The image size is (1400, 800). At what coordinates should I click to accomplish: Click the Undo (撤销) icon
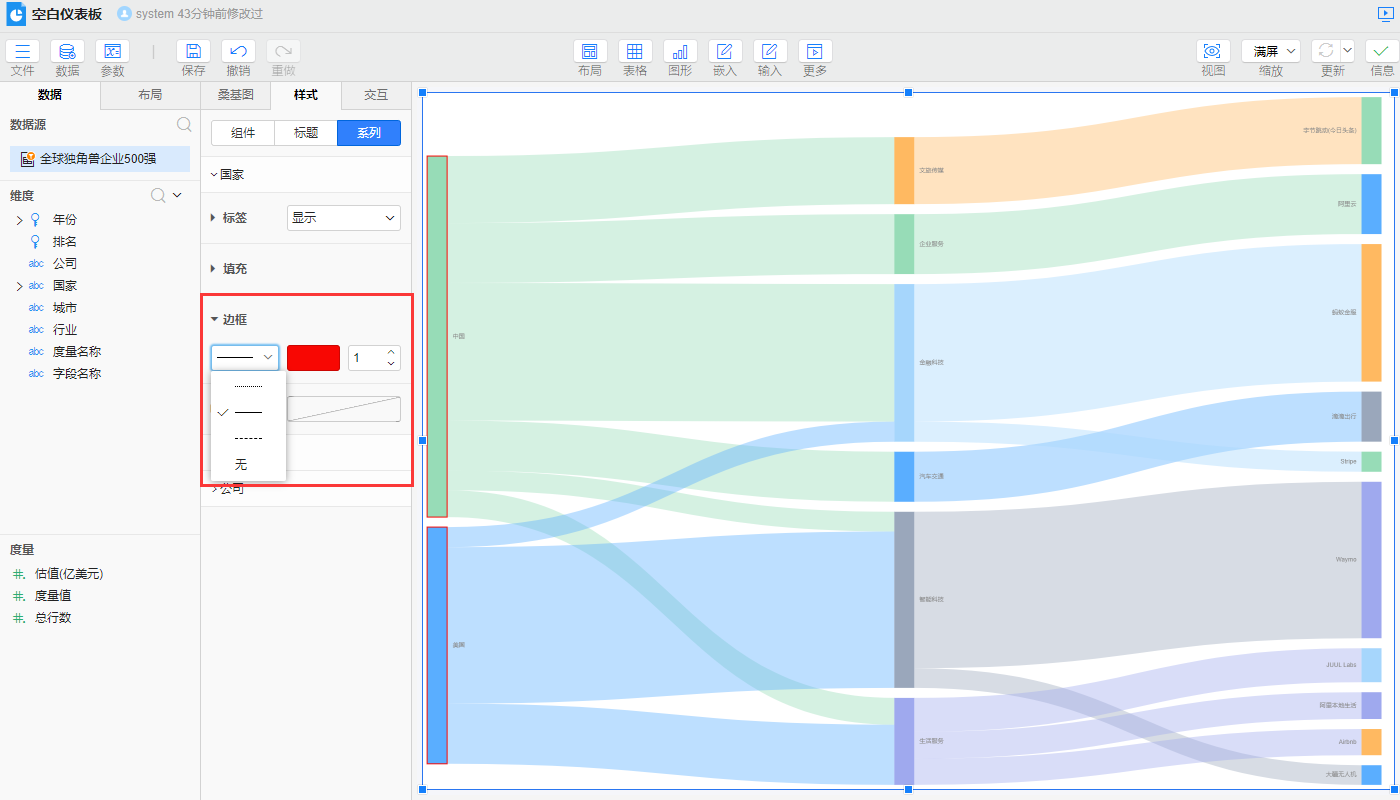click(238, 52)
